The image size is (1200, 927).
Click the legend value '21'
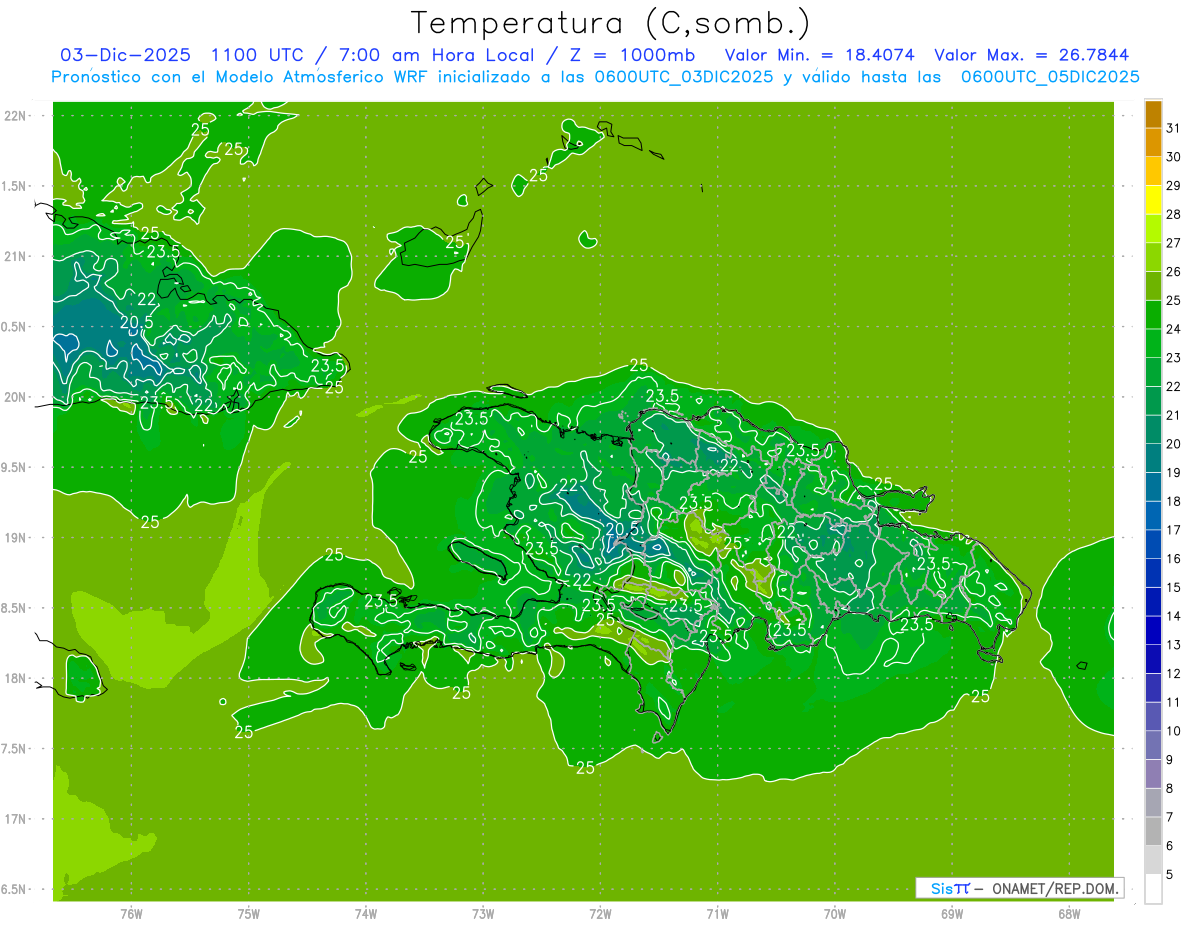point(1174,415)
